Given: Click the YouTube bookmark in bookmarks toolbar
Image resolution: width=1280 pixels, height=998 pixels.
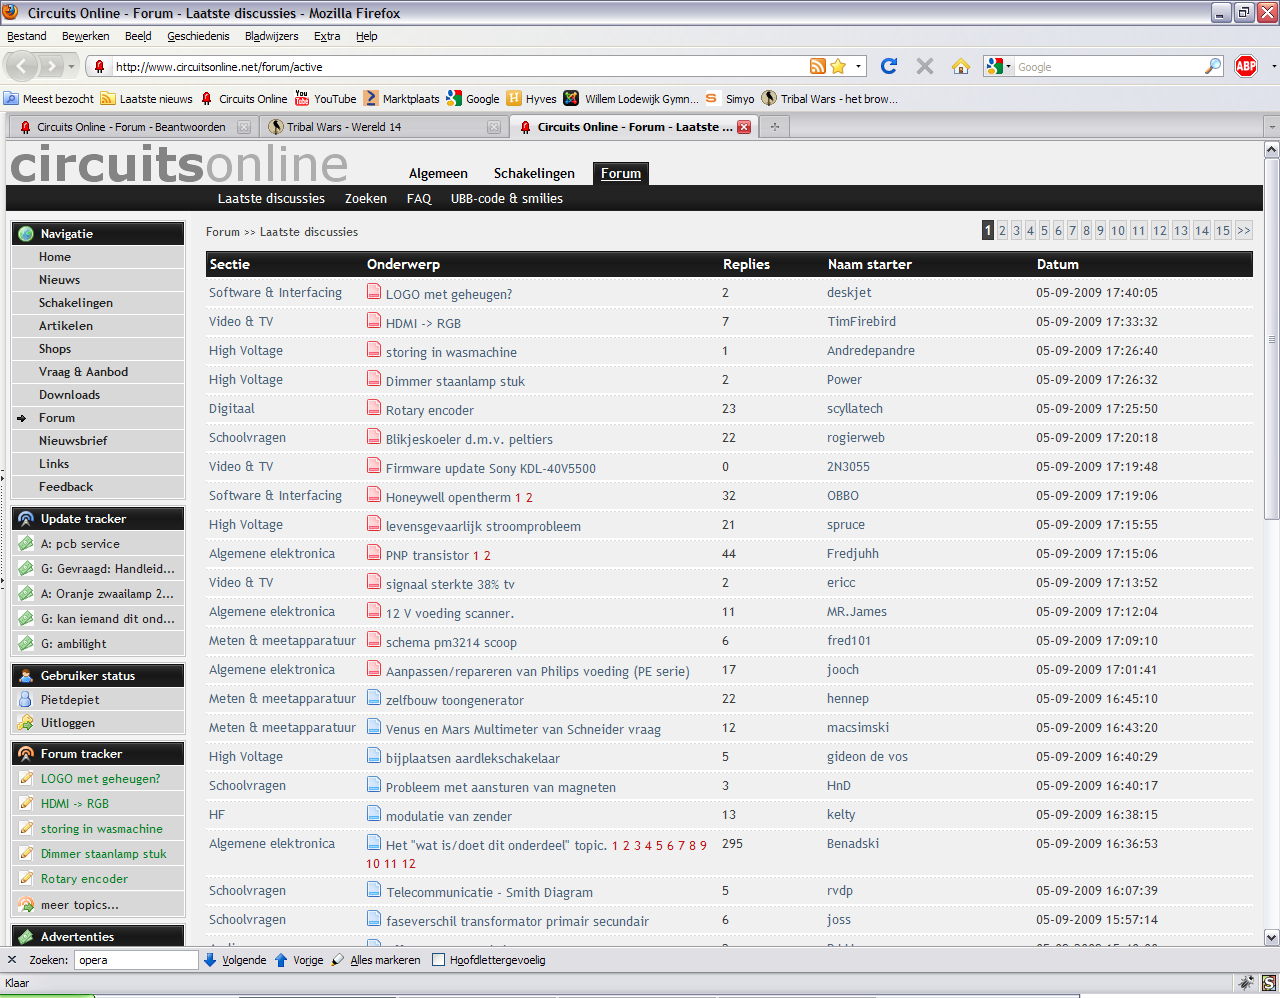Looking at the screenshot, I should 325,99.
